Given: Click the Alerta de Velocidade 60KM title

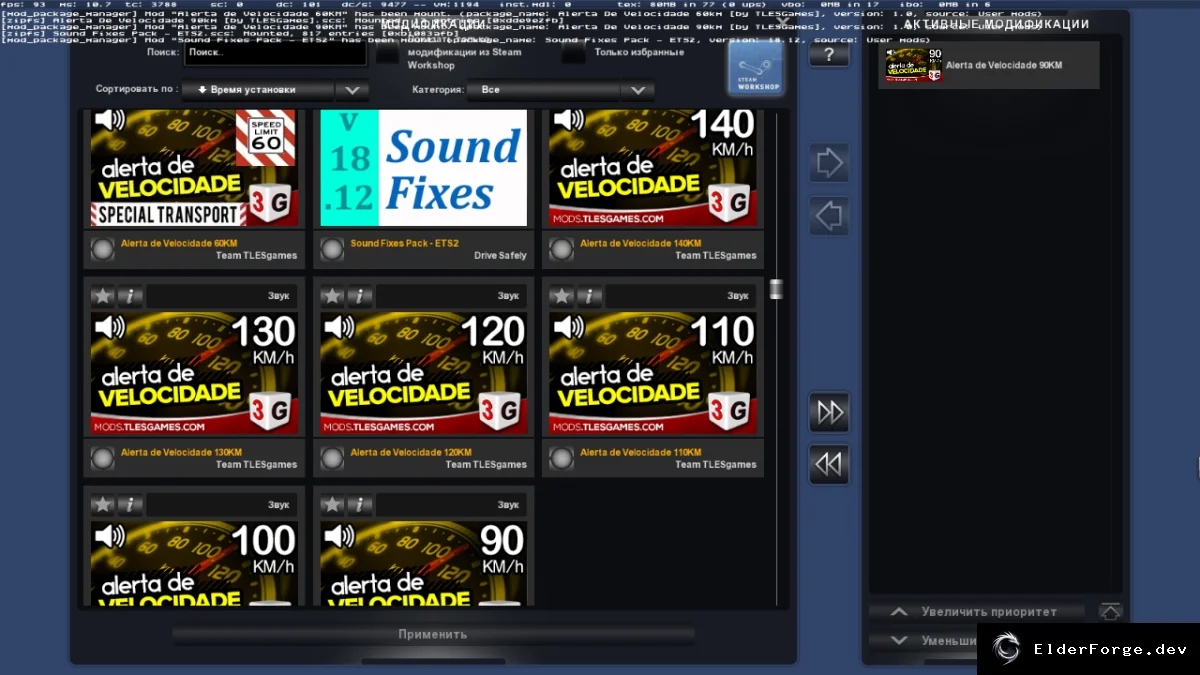Looking at the screenshot, I should [179, 243].
